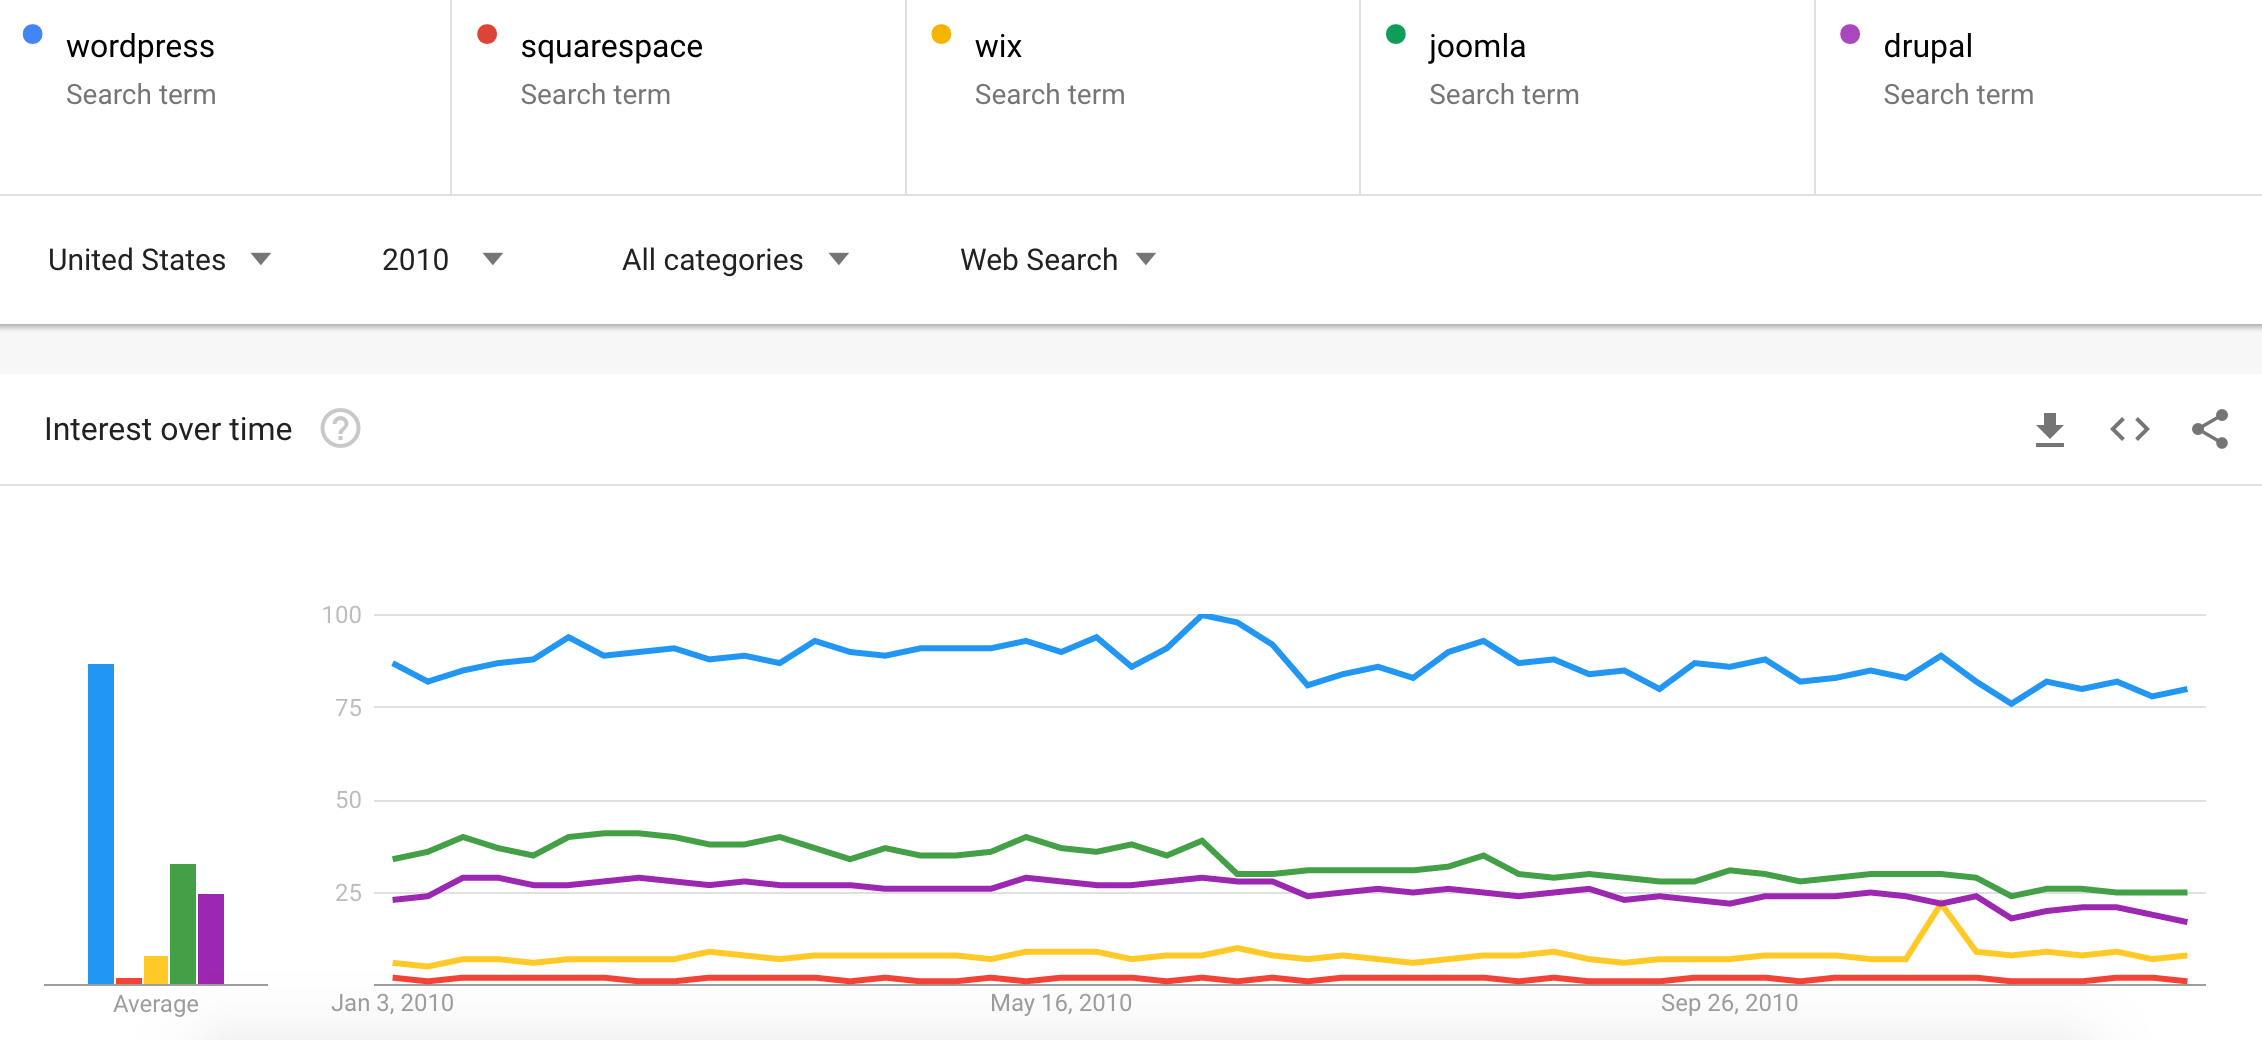Image resolution: width=2262 pixels, height=1040 pixels.
Task: Open the Interest over time help icon
Action: [340, 429]
